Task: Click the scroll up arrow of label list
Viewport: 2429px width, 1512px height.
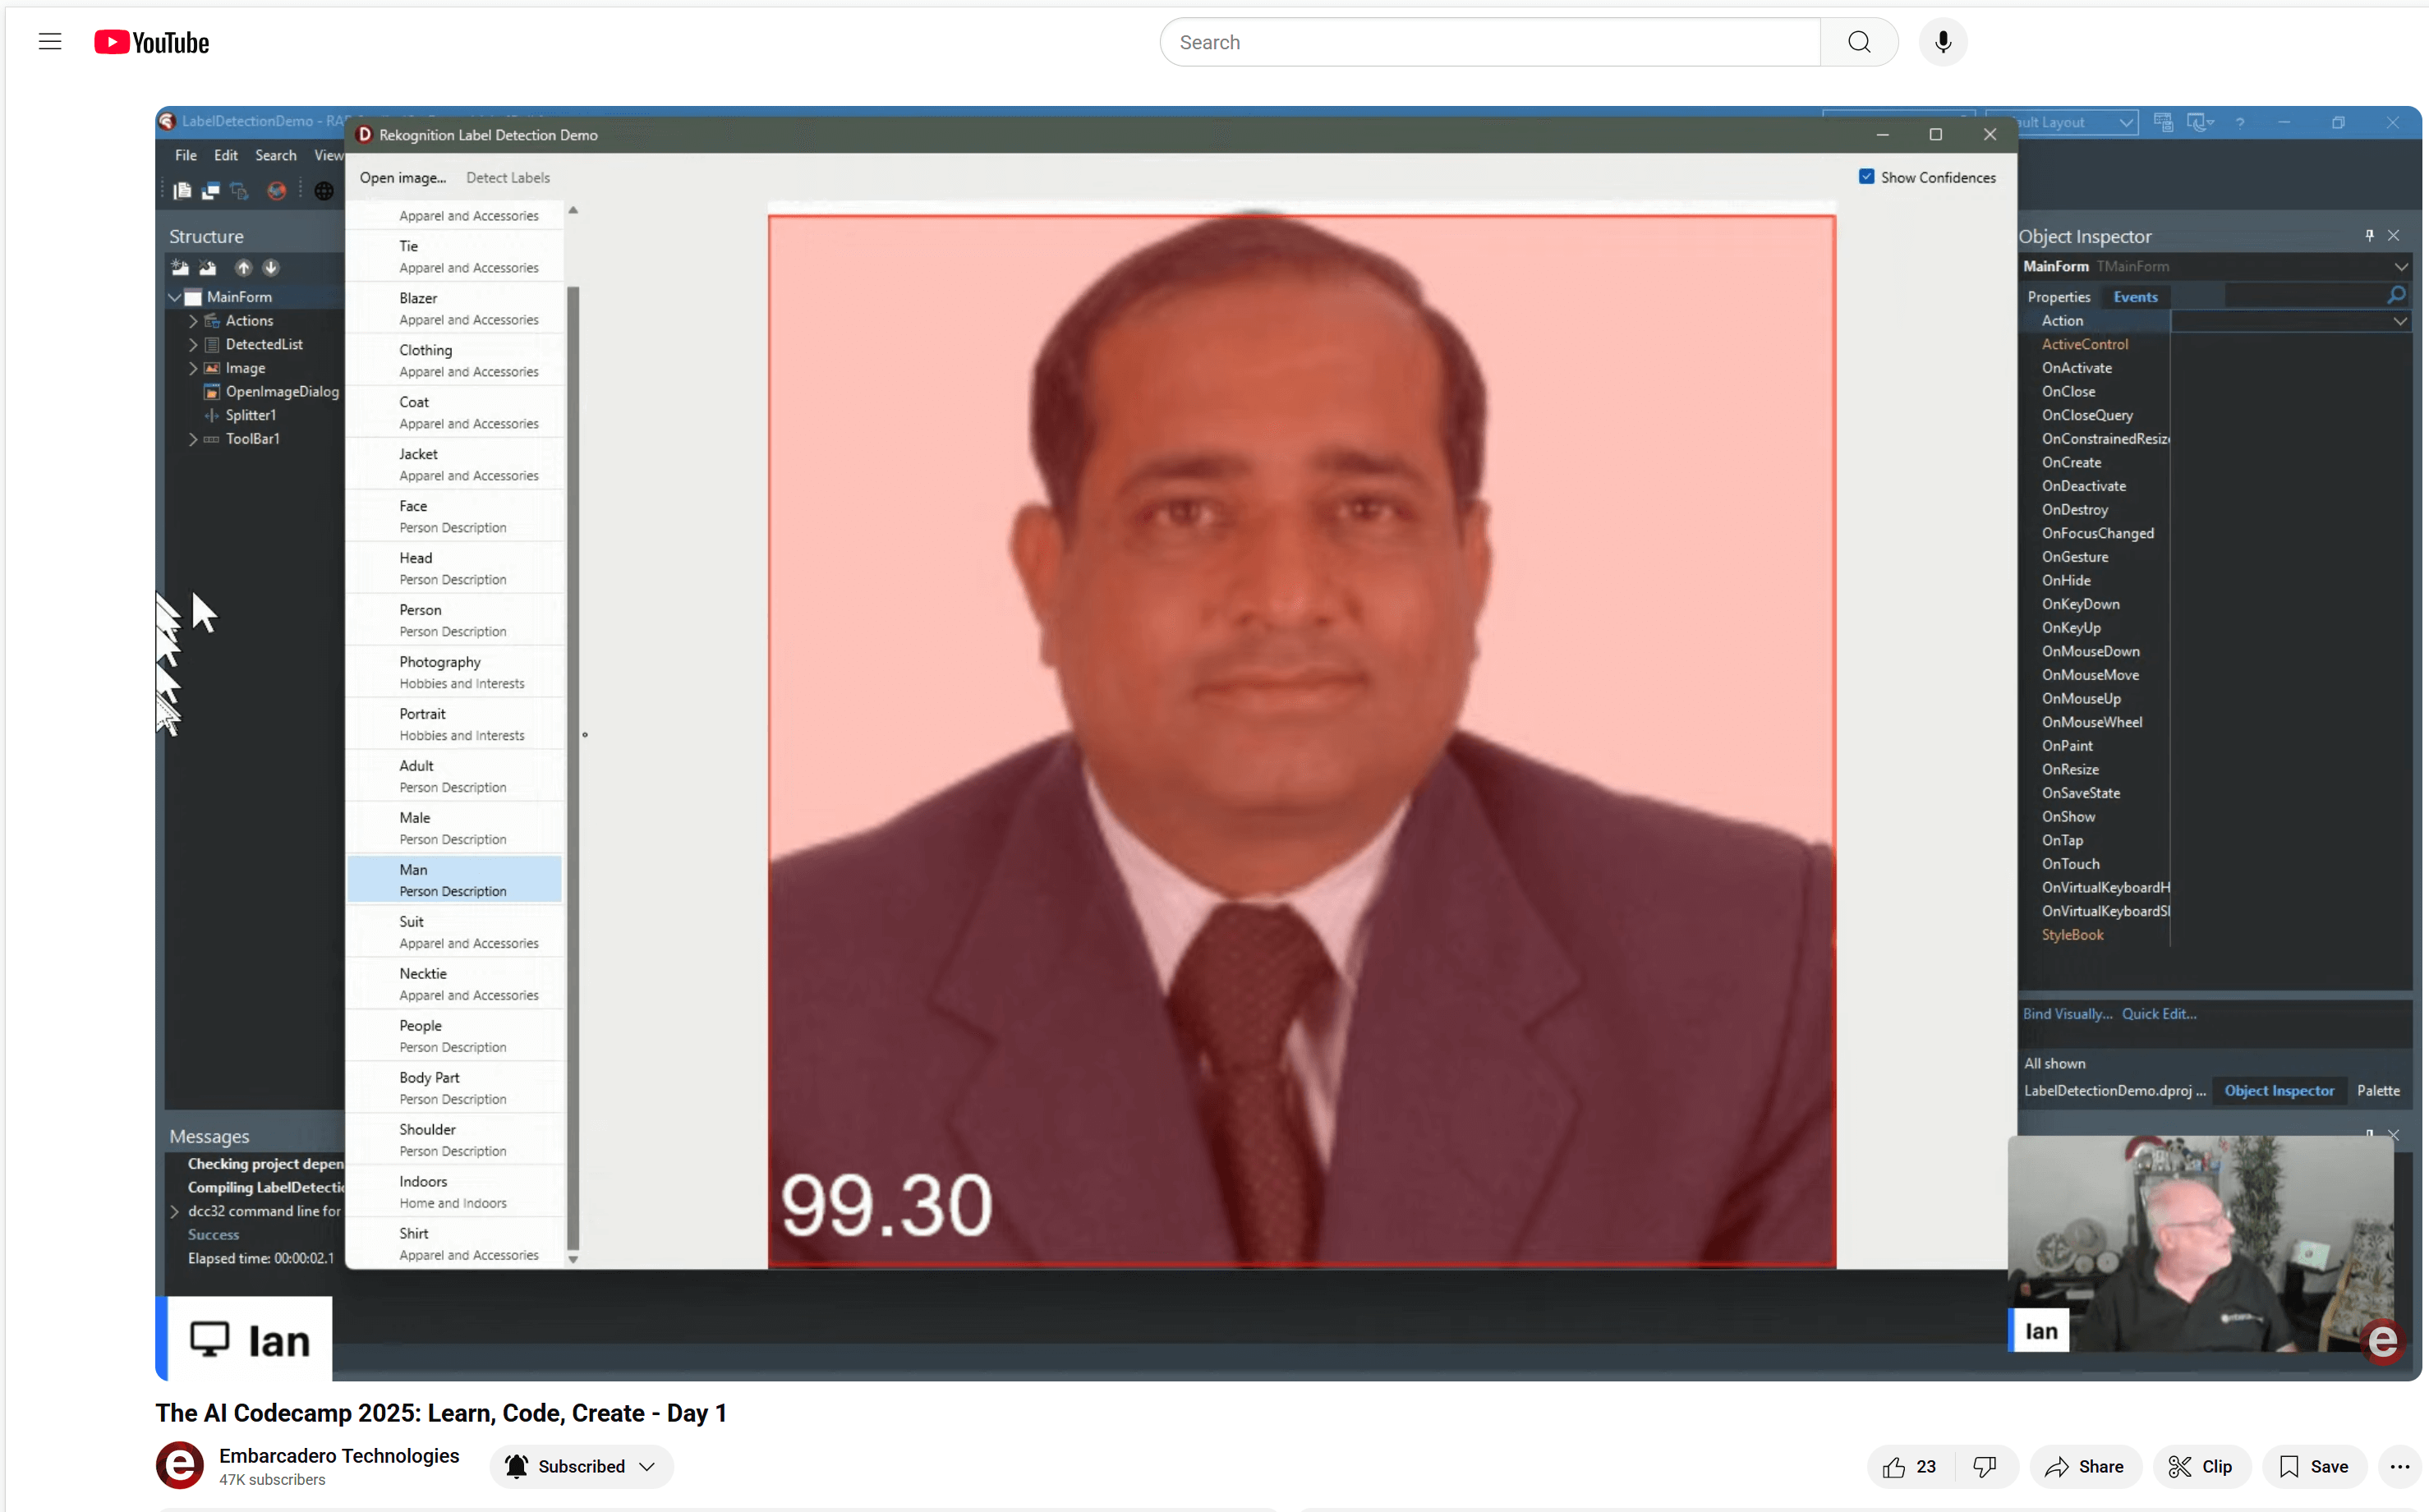Action: click(573, 210)
